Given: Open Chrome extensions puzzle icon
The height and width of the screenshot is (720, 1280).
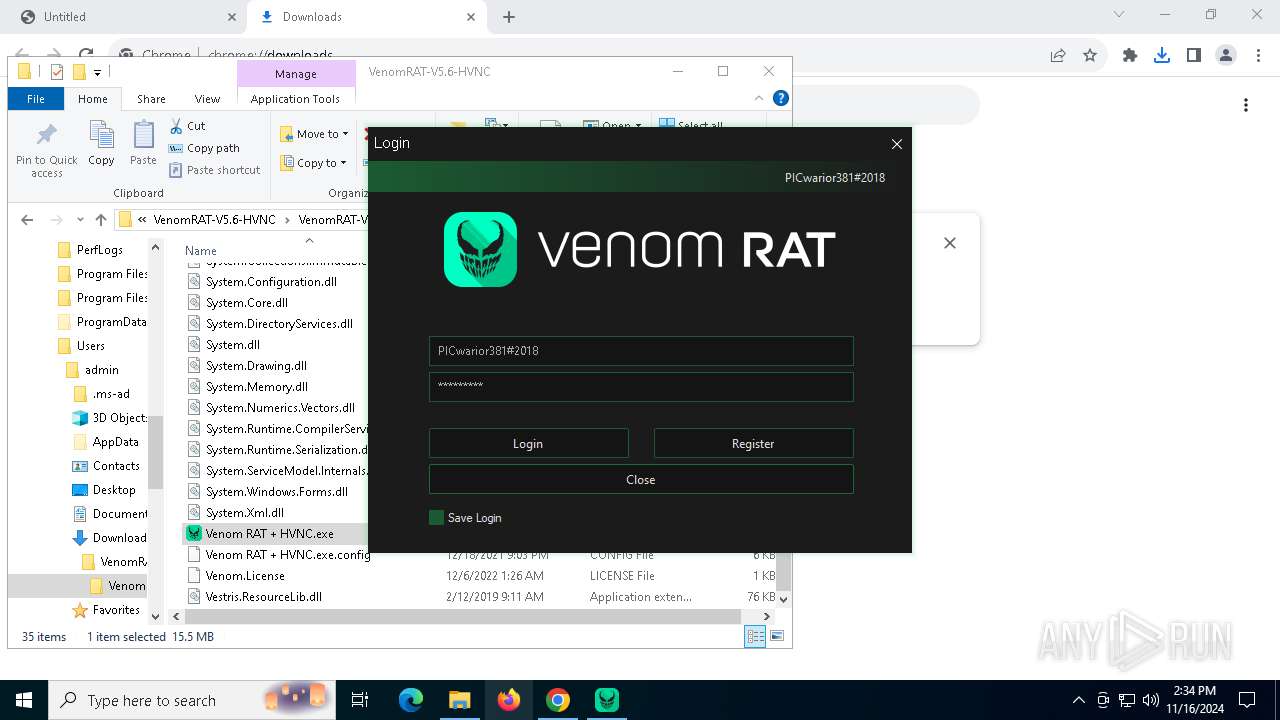Looking at the screenshot, I should tap(1130, 56).
